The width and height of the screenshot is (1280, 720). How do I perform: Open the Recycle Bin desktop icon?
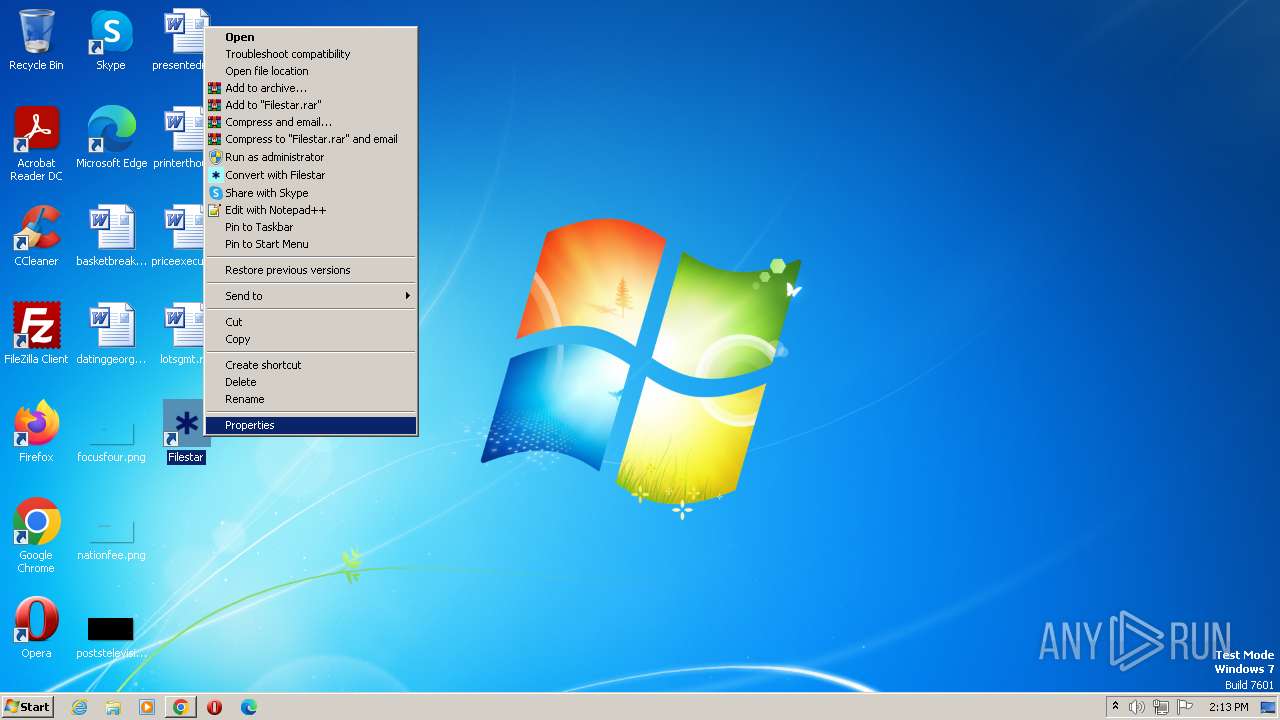[x=36, y=40]
